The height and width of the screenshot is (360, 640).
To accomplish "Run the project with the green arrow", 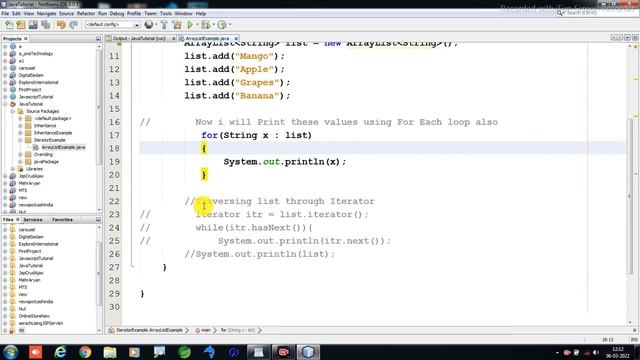I will point(190,25).
